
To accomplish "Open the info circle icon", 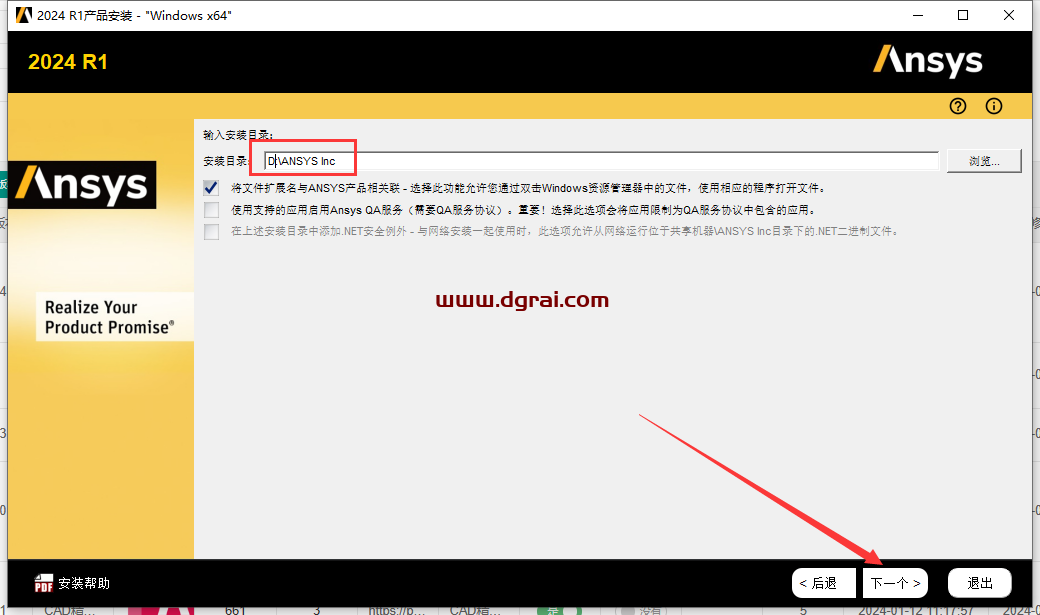I will click(994, 106).
